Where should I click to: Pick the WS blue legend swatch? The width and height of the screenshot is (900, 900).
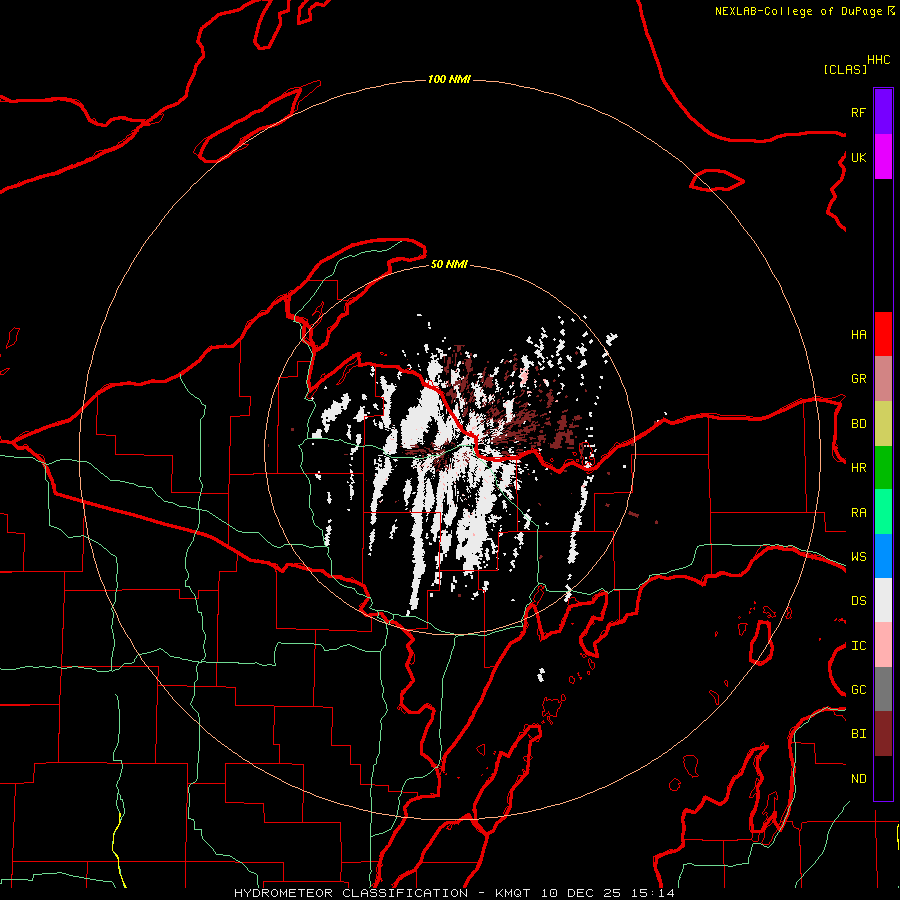(883, 556)
